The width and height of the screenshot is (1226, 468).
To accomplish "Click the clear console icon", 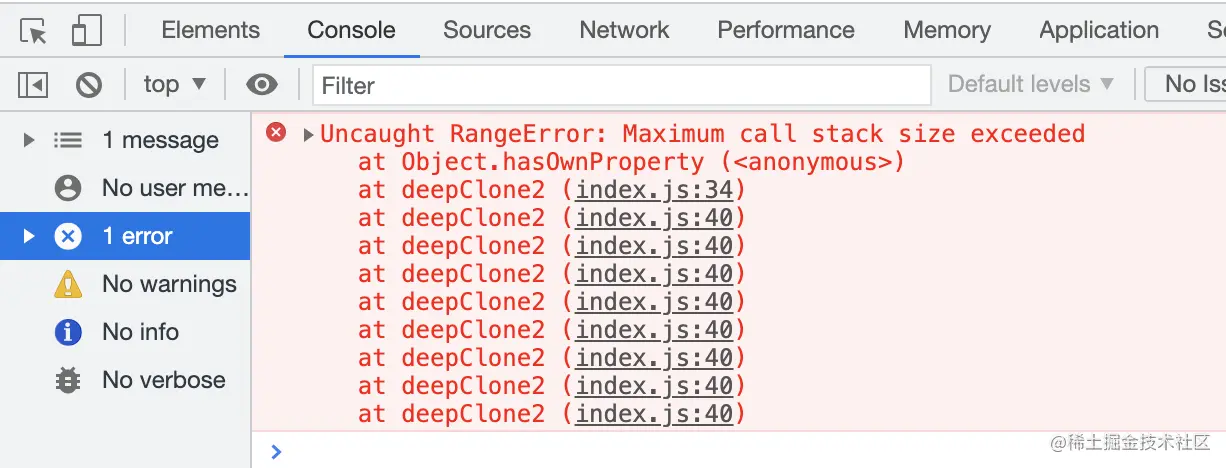I will pos(89,85).
